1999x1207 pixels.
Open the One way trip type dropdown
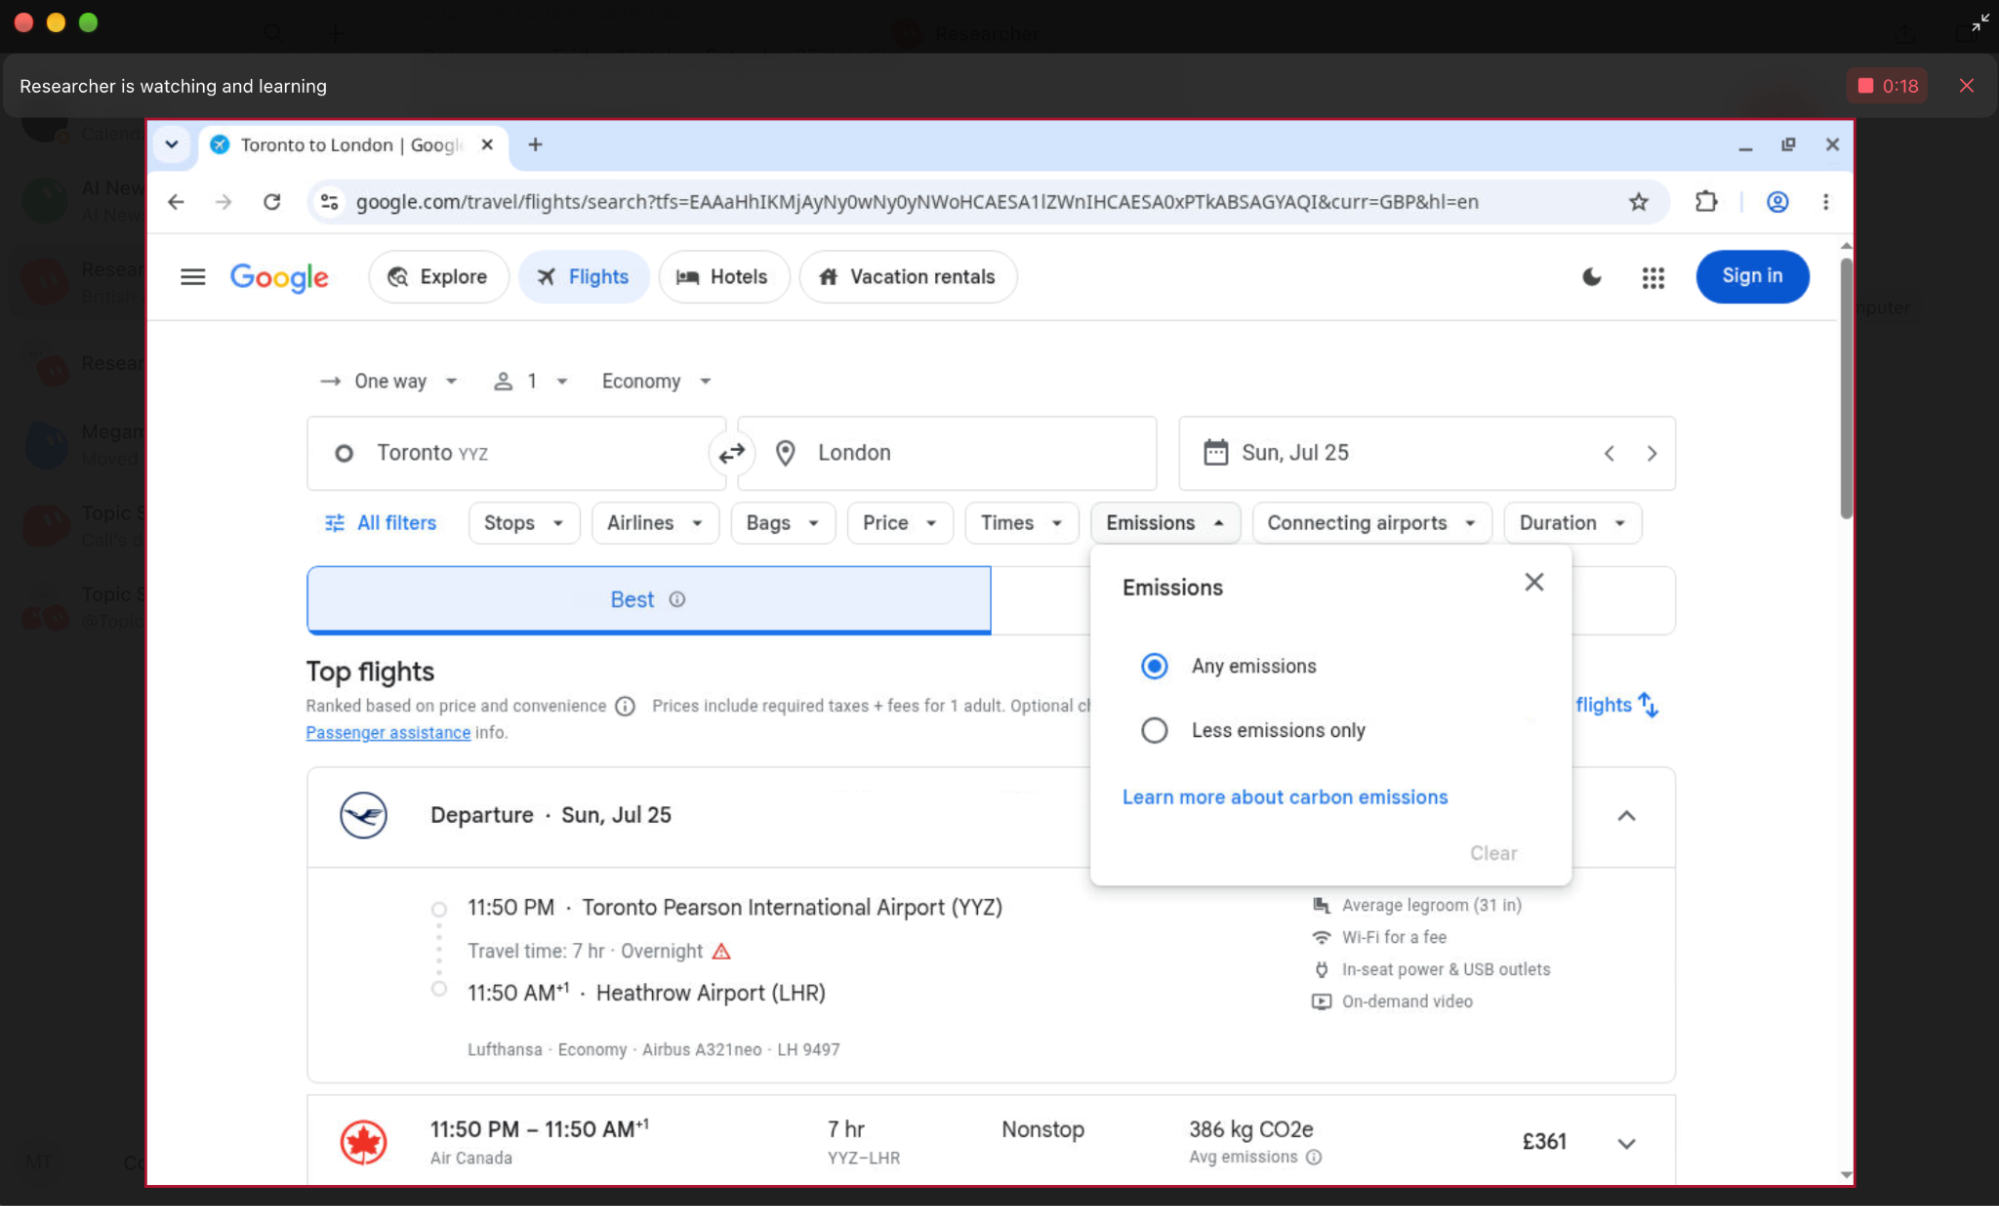point(389,381)
